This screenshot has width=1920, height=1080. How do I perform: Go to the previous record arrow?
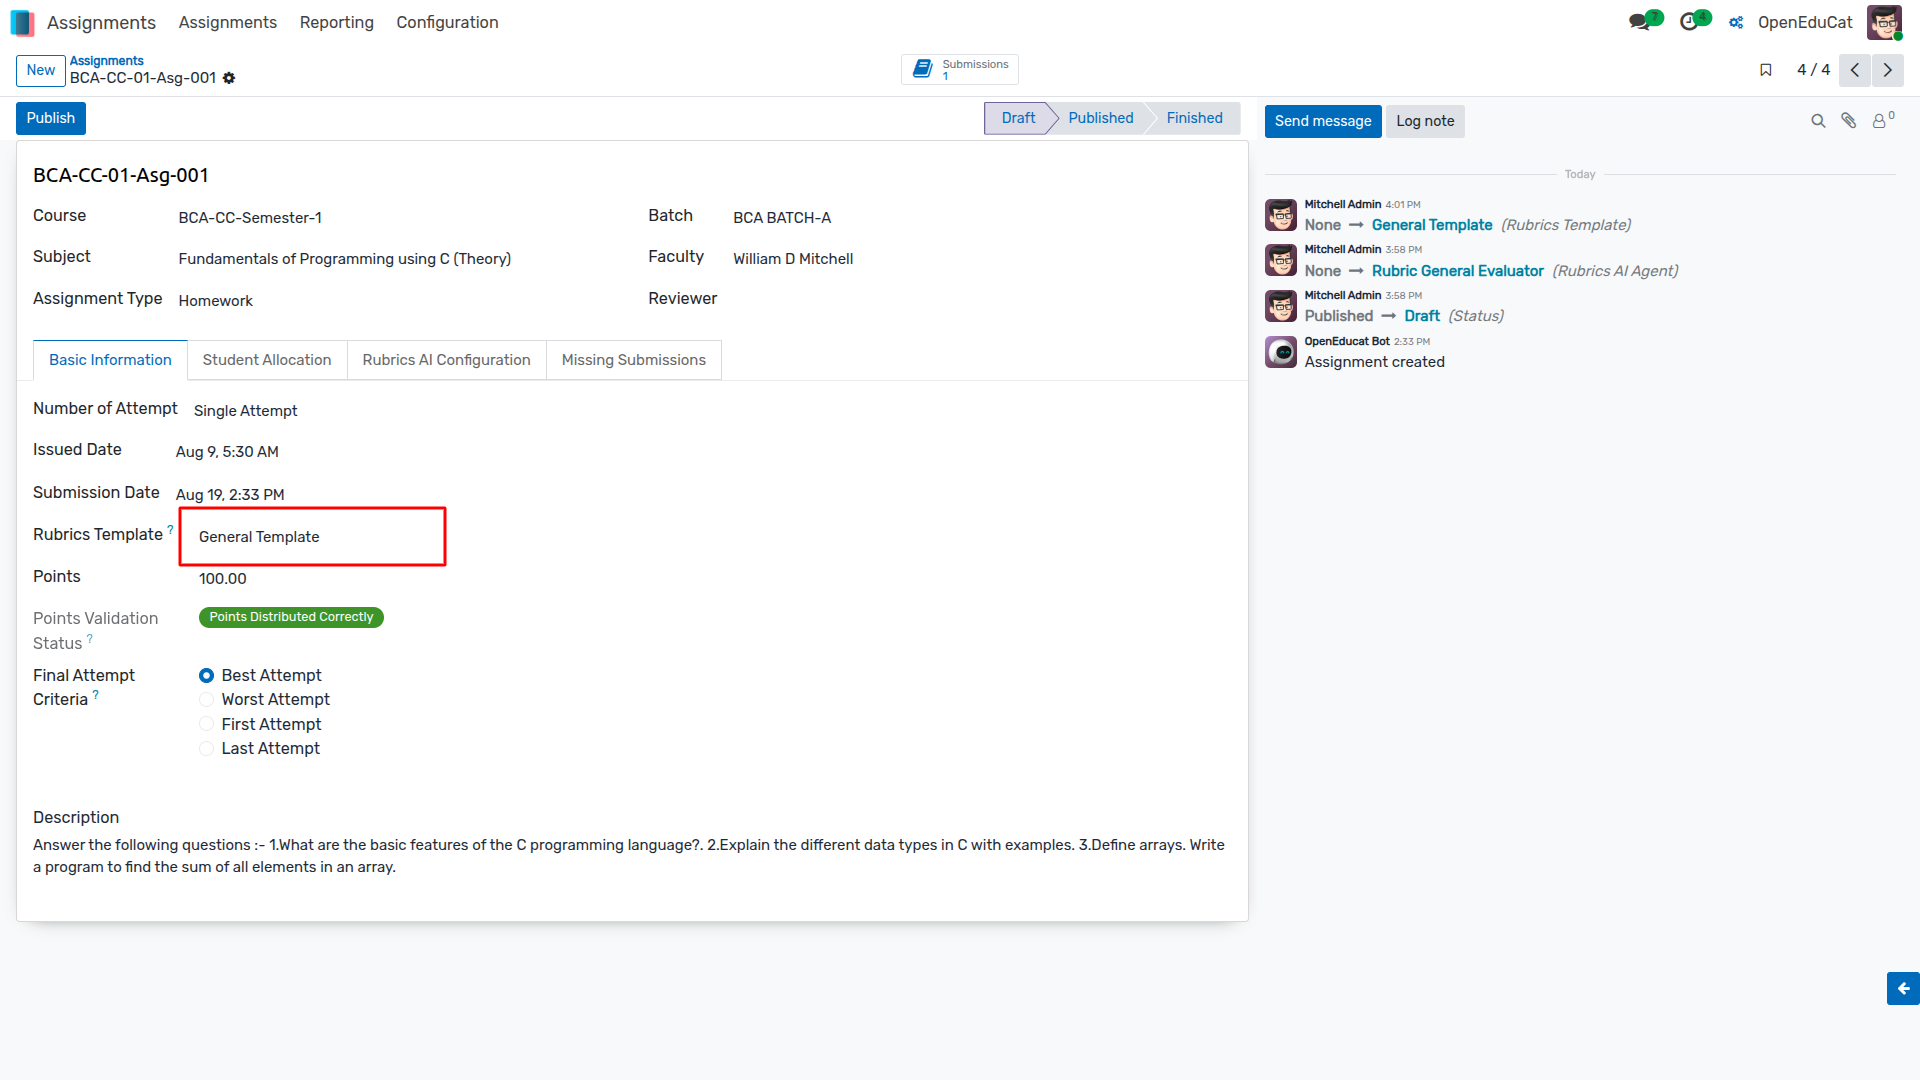point(1855,70)
